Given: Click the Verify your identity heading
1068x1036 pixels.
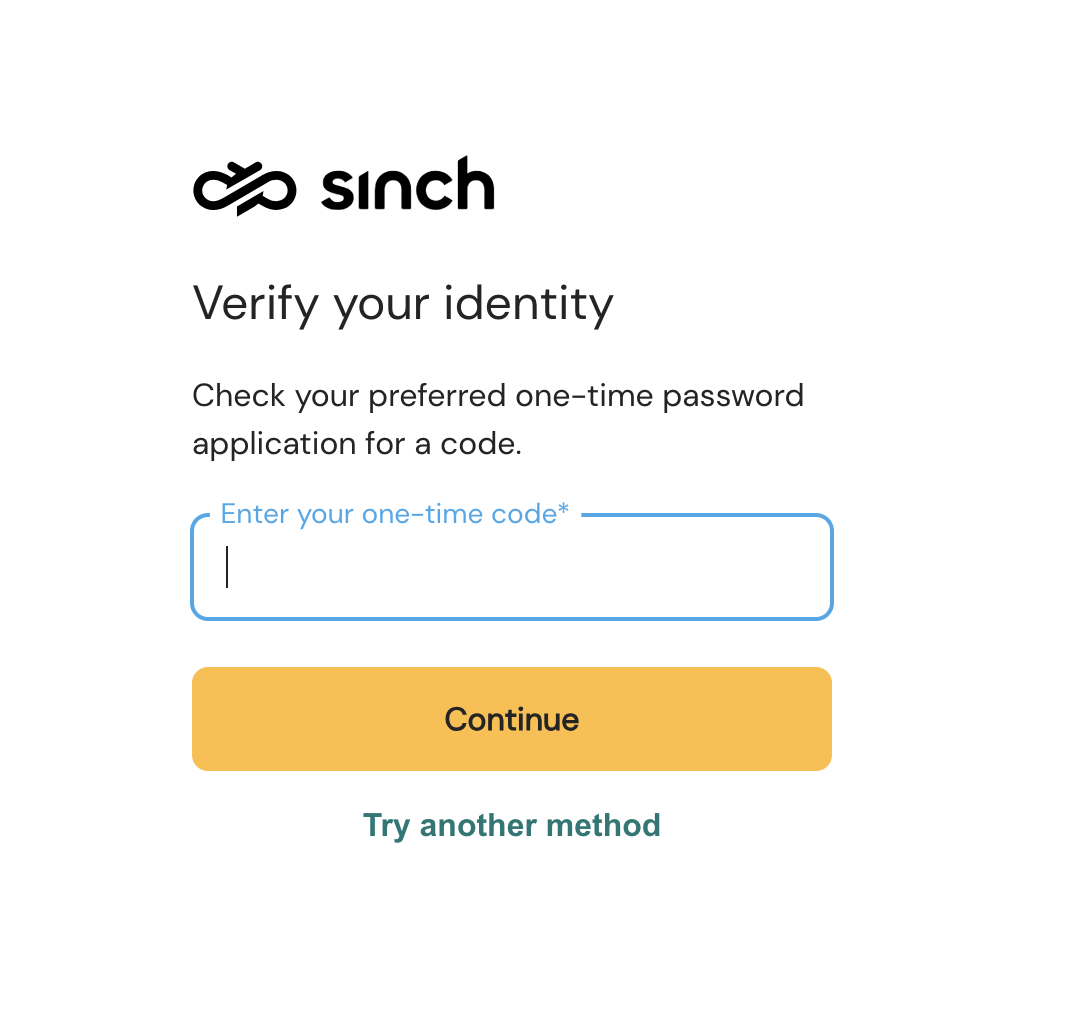Looking at the screenshot, I should (x=402, y=302).
